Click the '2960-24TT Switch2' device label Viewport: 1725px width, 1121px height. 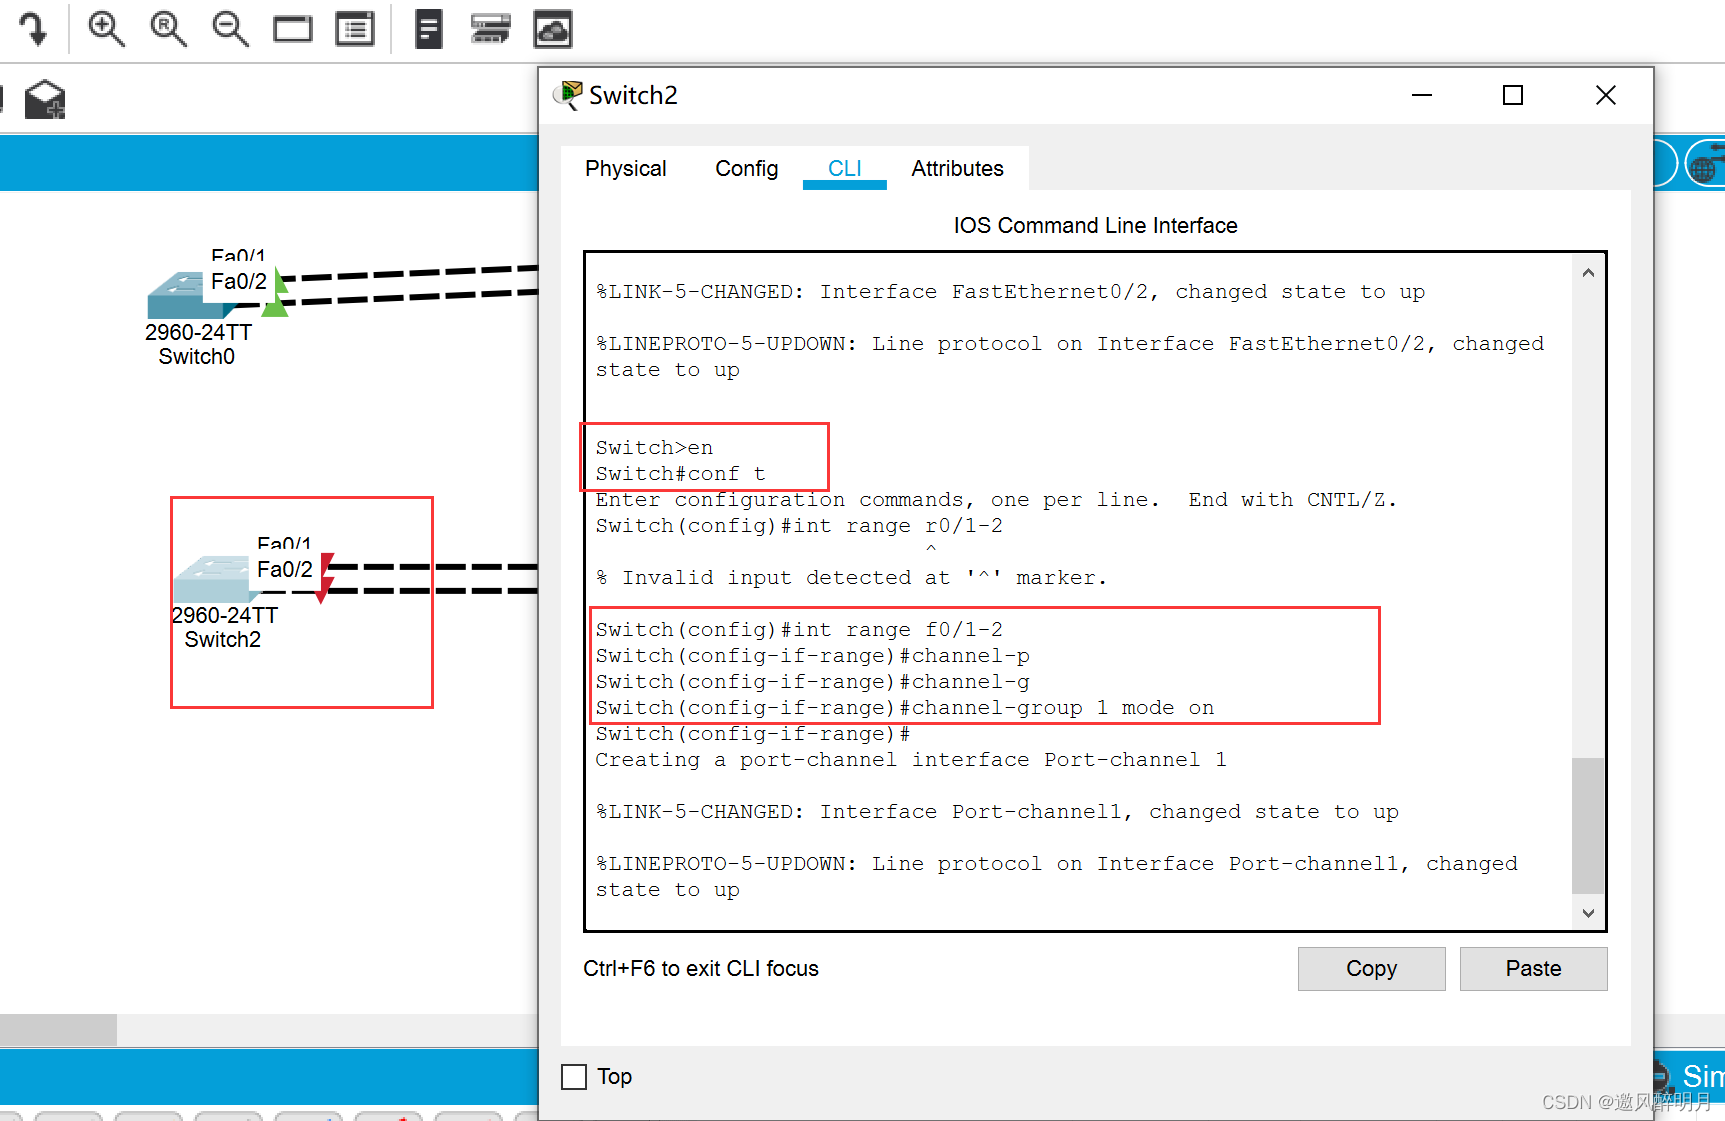pyautogui.click(x=224, y=628)
